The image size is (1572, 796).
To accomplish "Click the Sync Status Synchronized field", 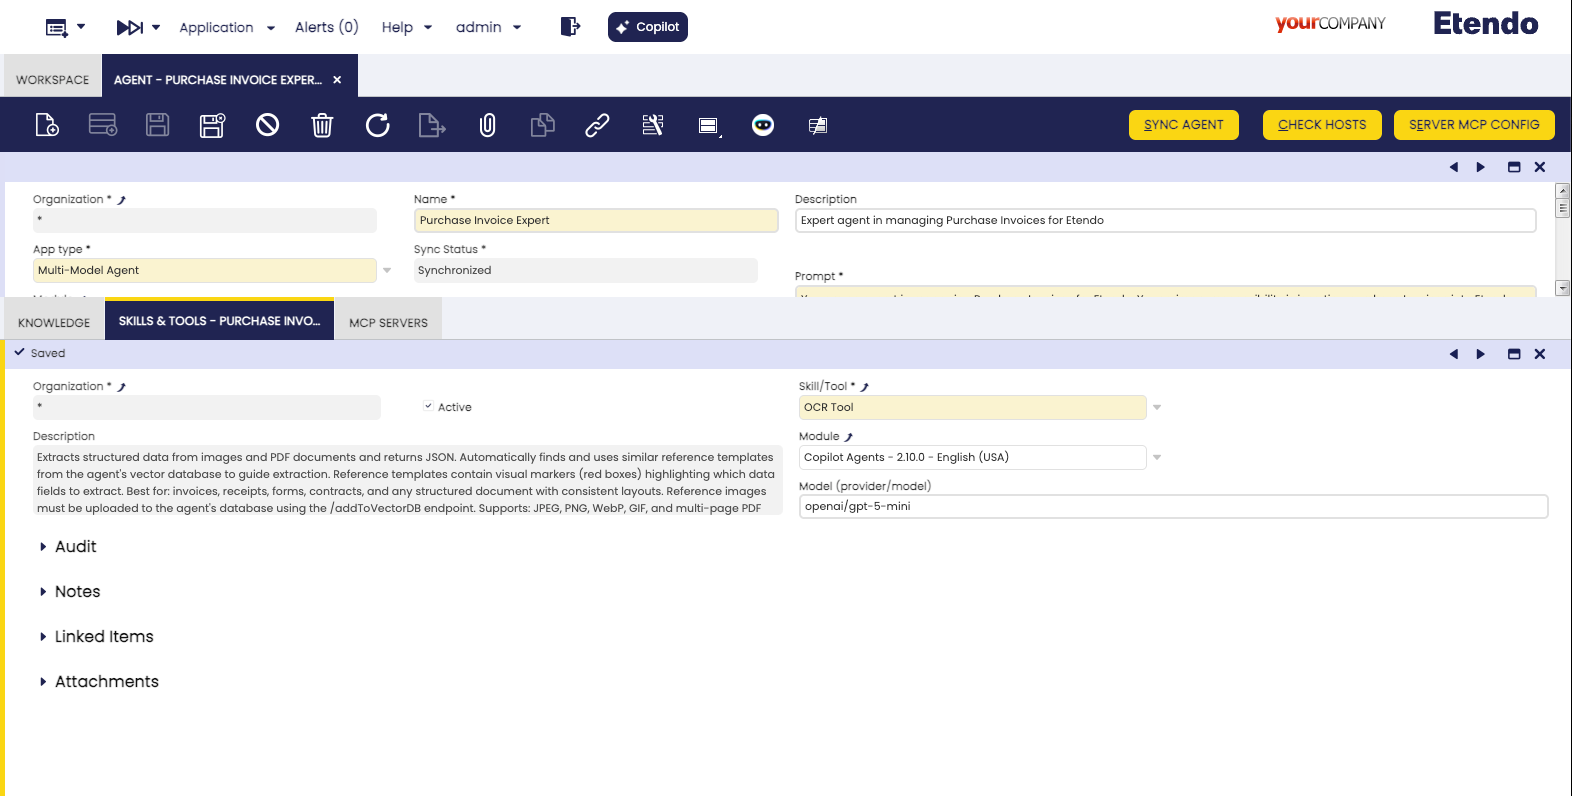I will pos(586,270).
